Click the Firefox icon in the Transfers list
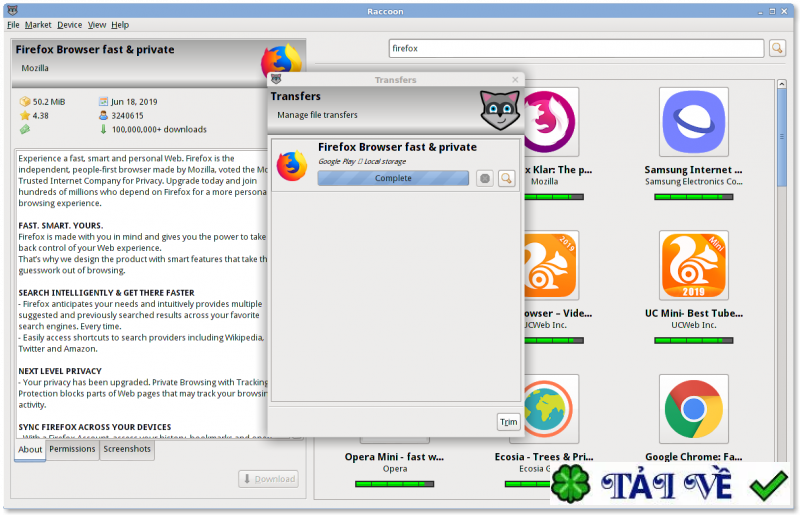The width and height of the screenshot is (800, 515). point(292,165)
